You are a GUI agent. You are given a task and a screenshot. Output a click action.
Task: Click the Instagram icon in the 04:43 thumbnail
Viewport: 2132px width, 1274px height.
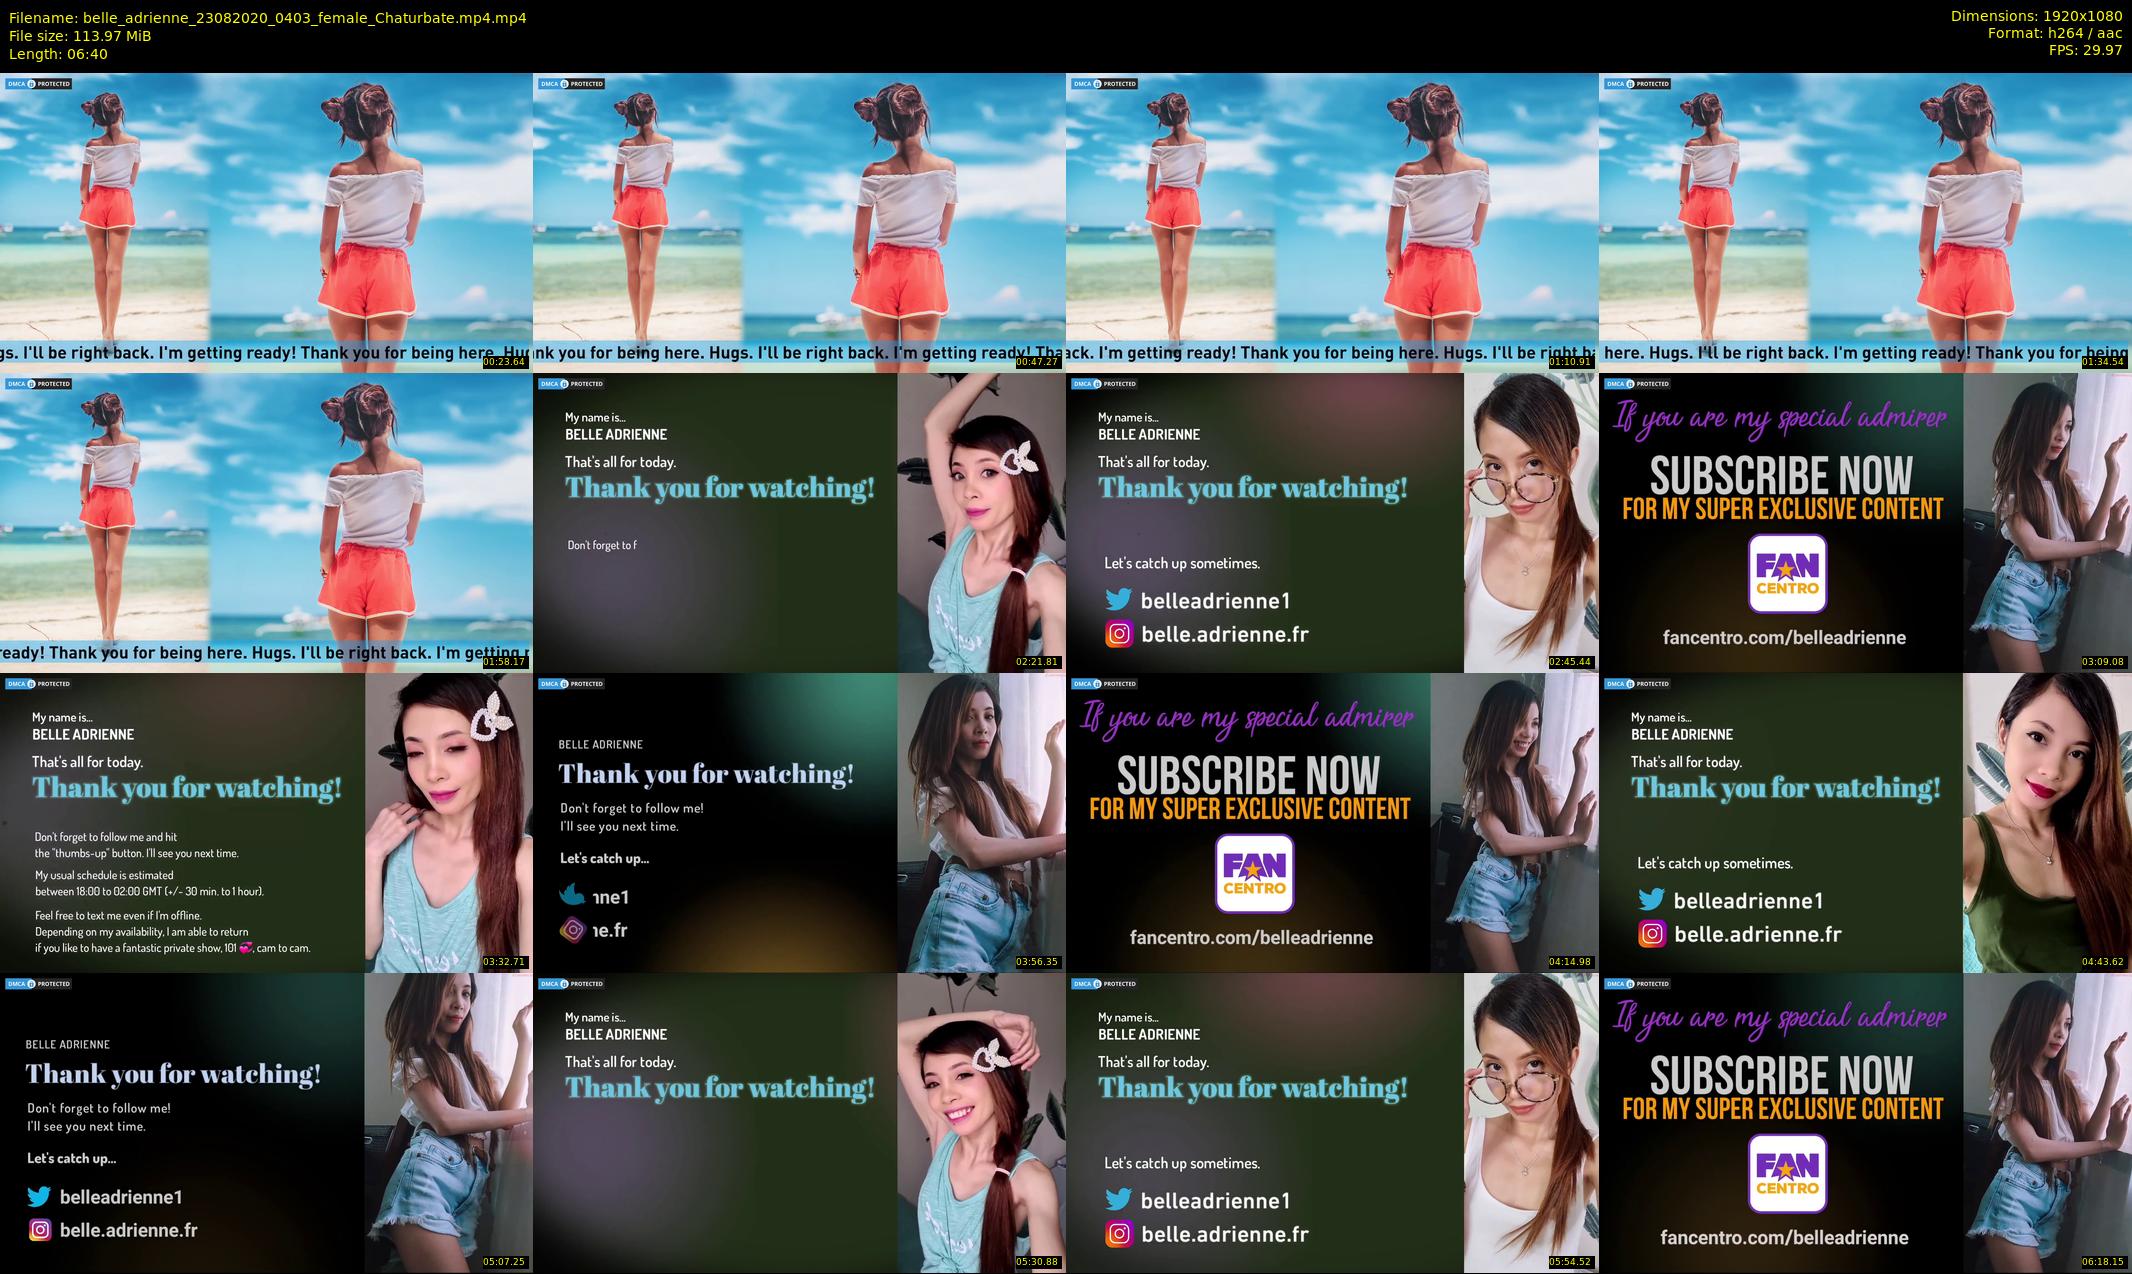(1652, 934)
